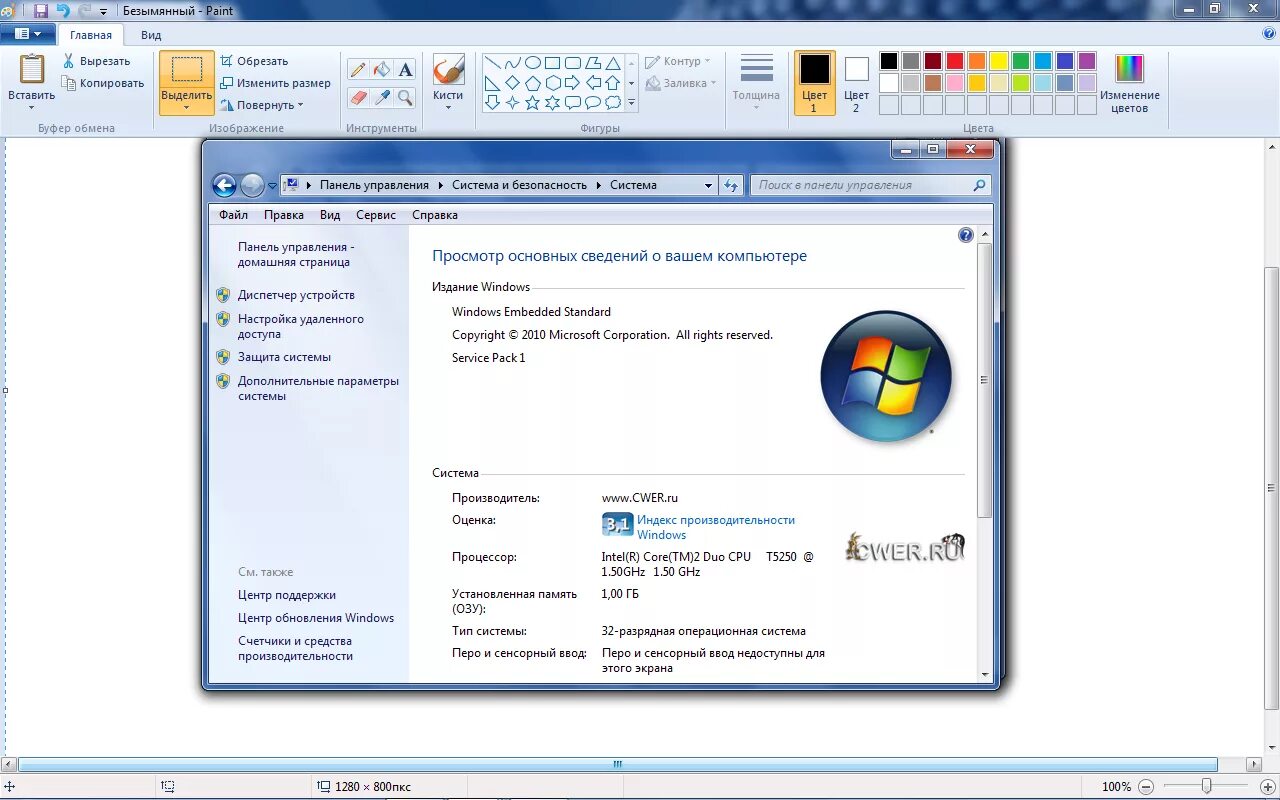
Task: Select the Left arrow shape
Action: coord(593,82)
